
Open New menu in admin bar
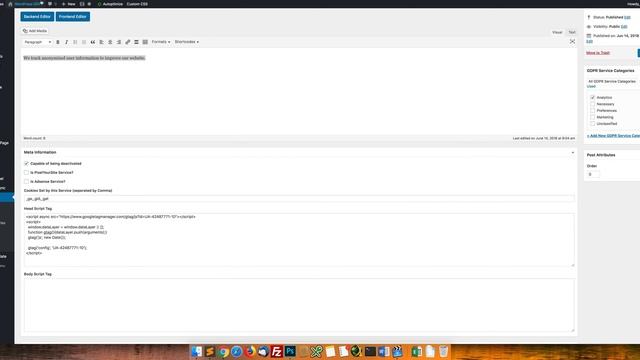coord(69,4)
